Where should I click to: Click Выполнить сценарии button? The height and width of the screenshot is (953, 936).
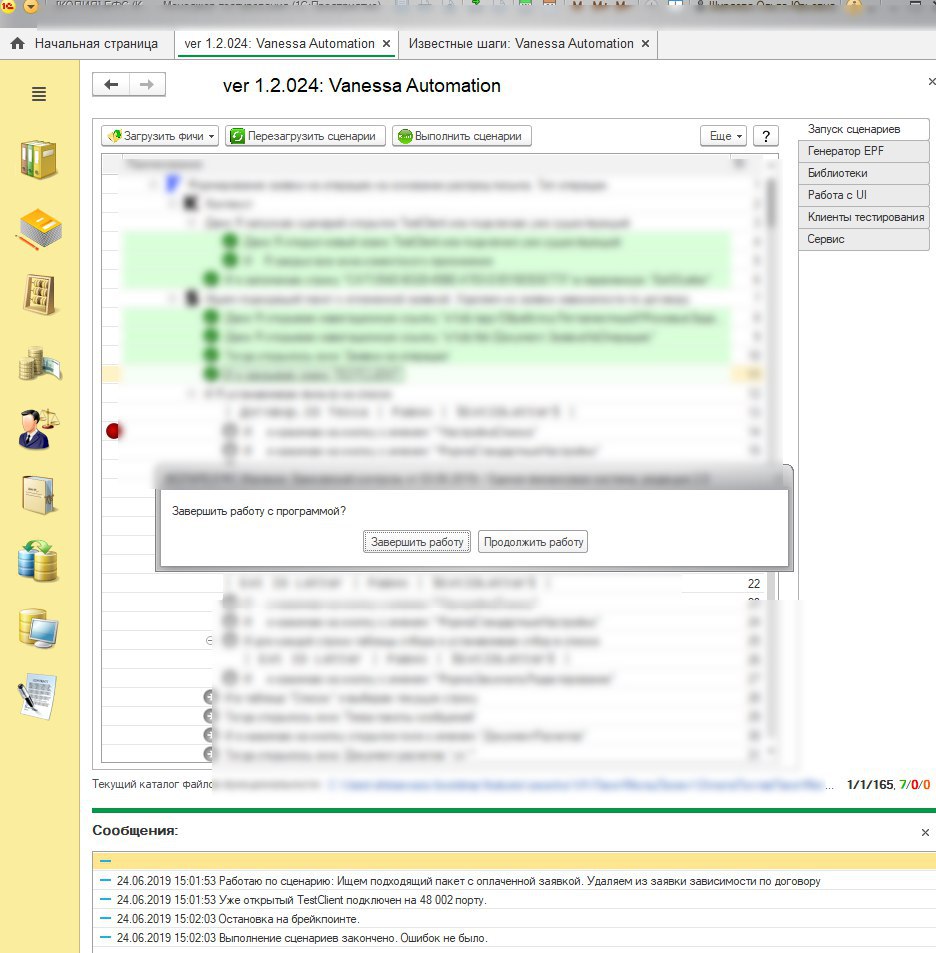tap(462, 136)
